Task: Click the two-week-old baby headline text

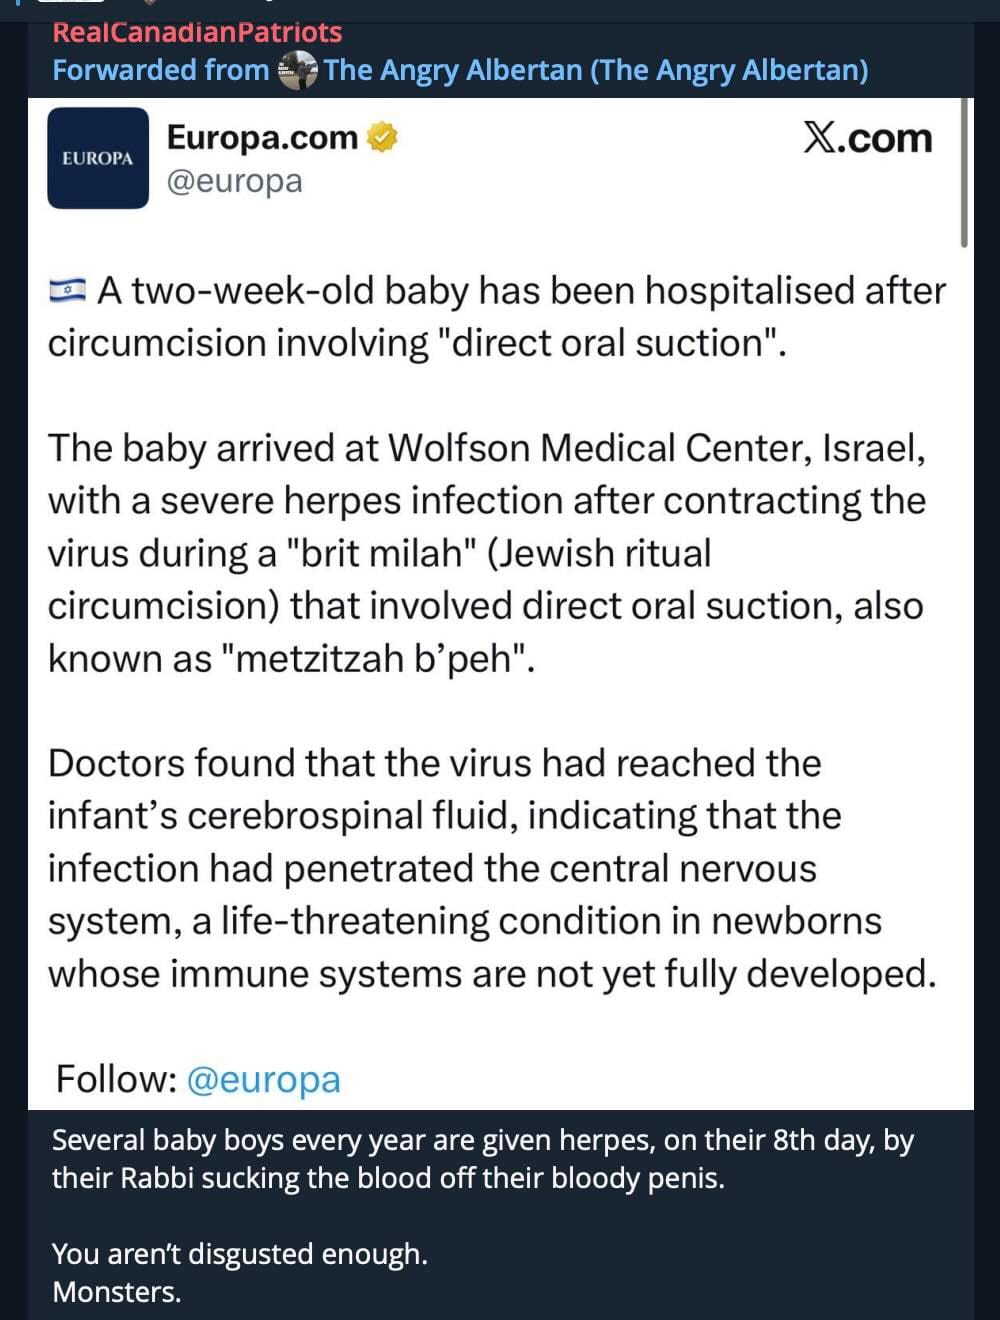Action: (496, 316)
